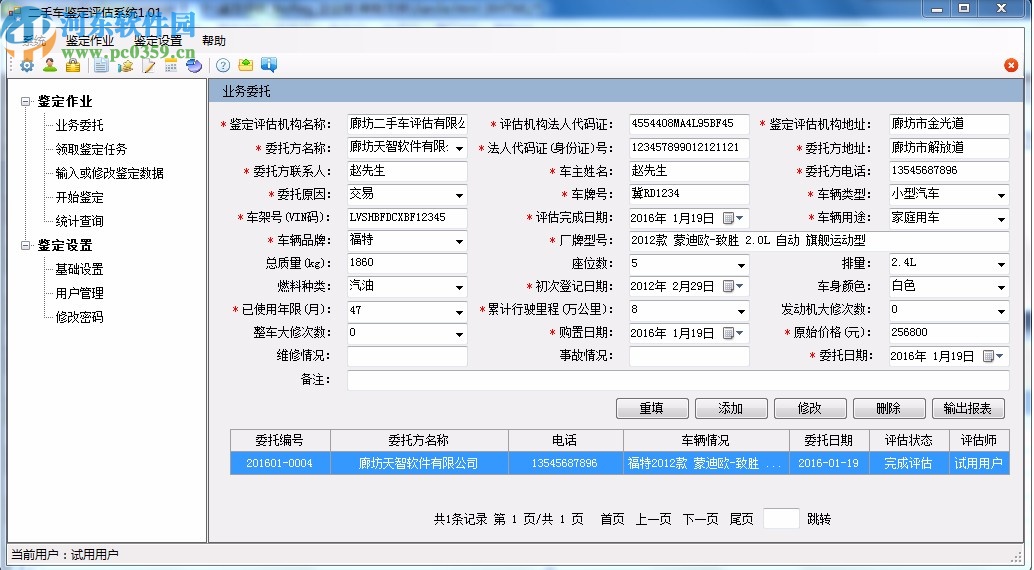Open calendar picker for 委托日期
Viewport: 1034px width, 570px height.
(993, 356)
